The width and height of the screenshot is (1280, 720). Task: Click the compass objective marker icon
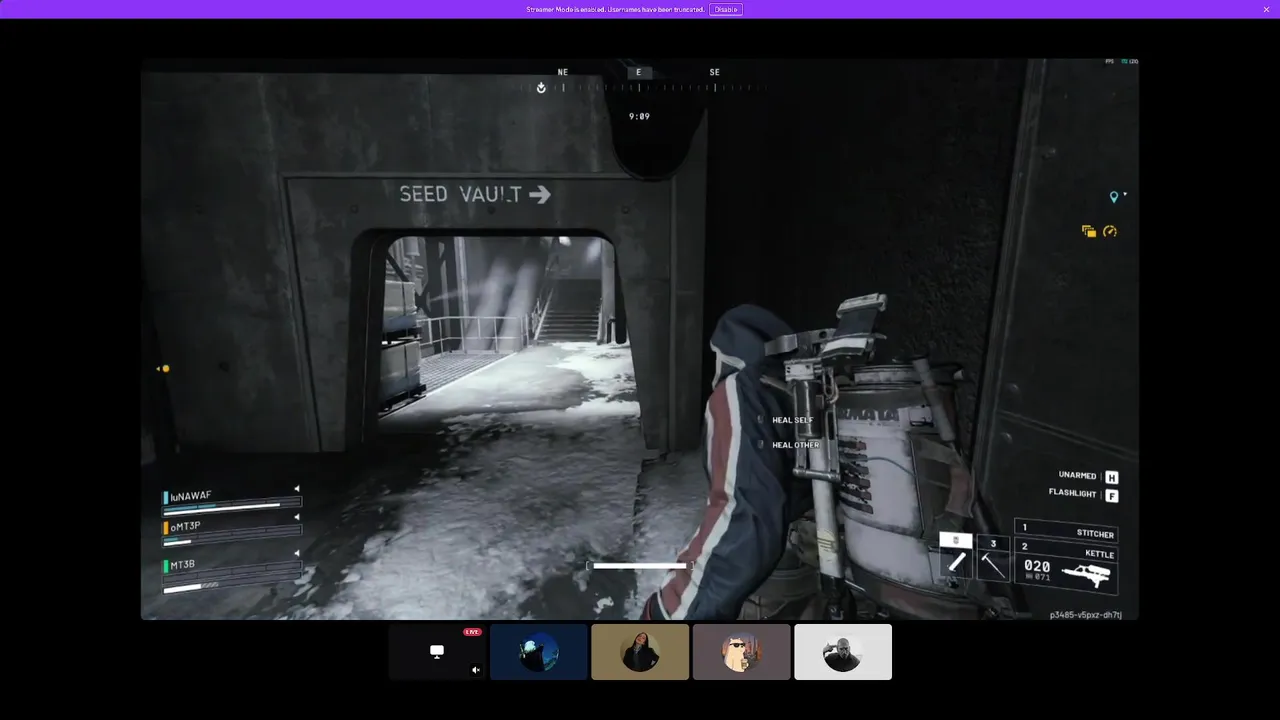(x=541, y=88)
